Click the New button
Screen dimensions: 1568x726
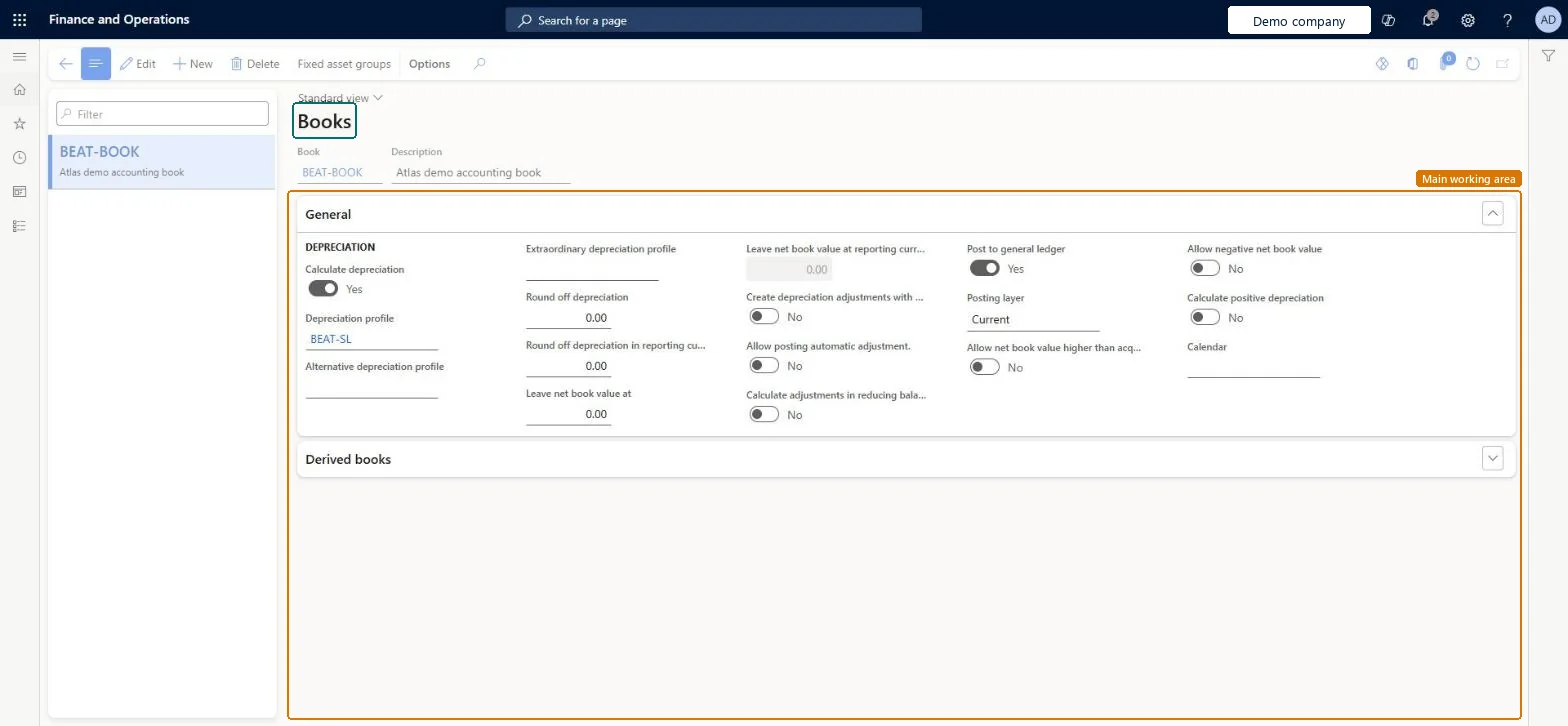point(193,64)
